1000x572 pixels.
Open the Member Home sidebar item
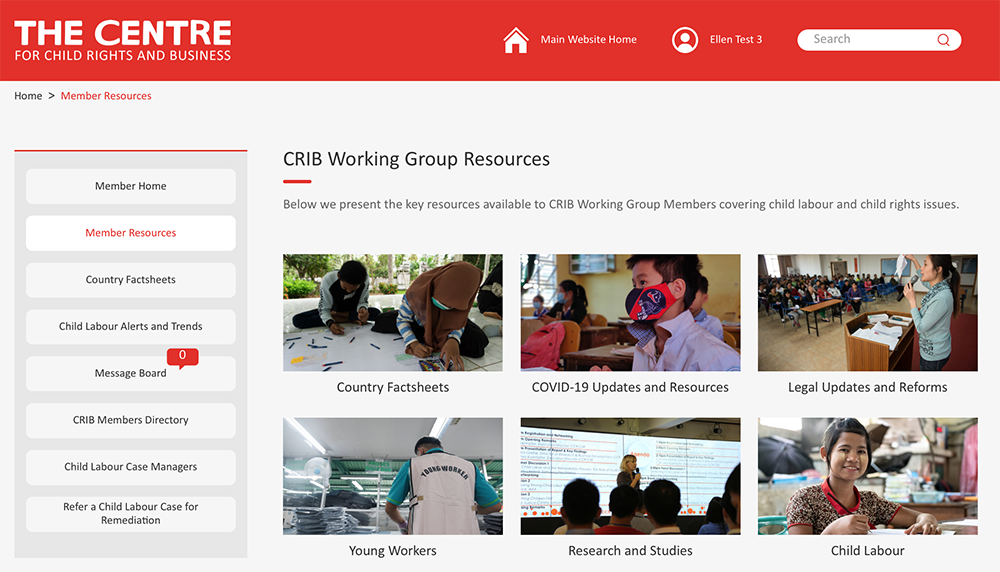[131, 186]
